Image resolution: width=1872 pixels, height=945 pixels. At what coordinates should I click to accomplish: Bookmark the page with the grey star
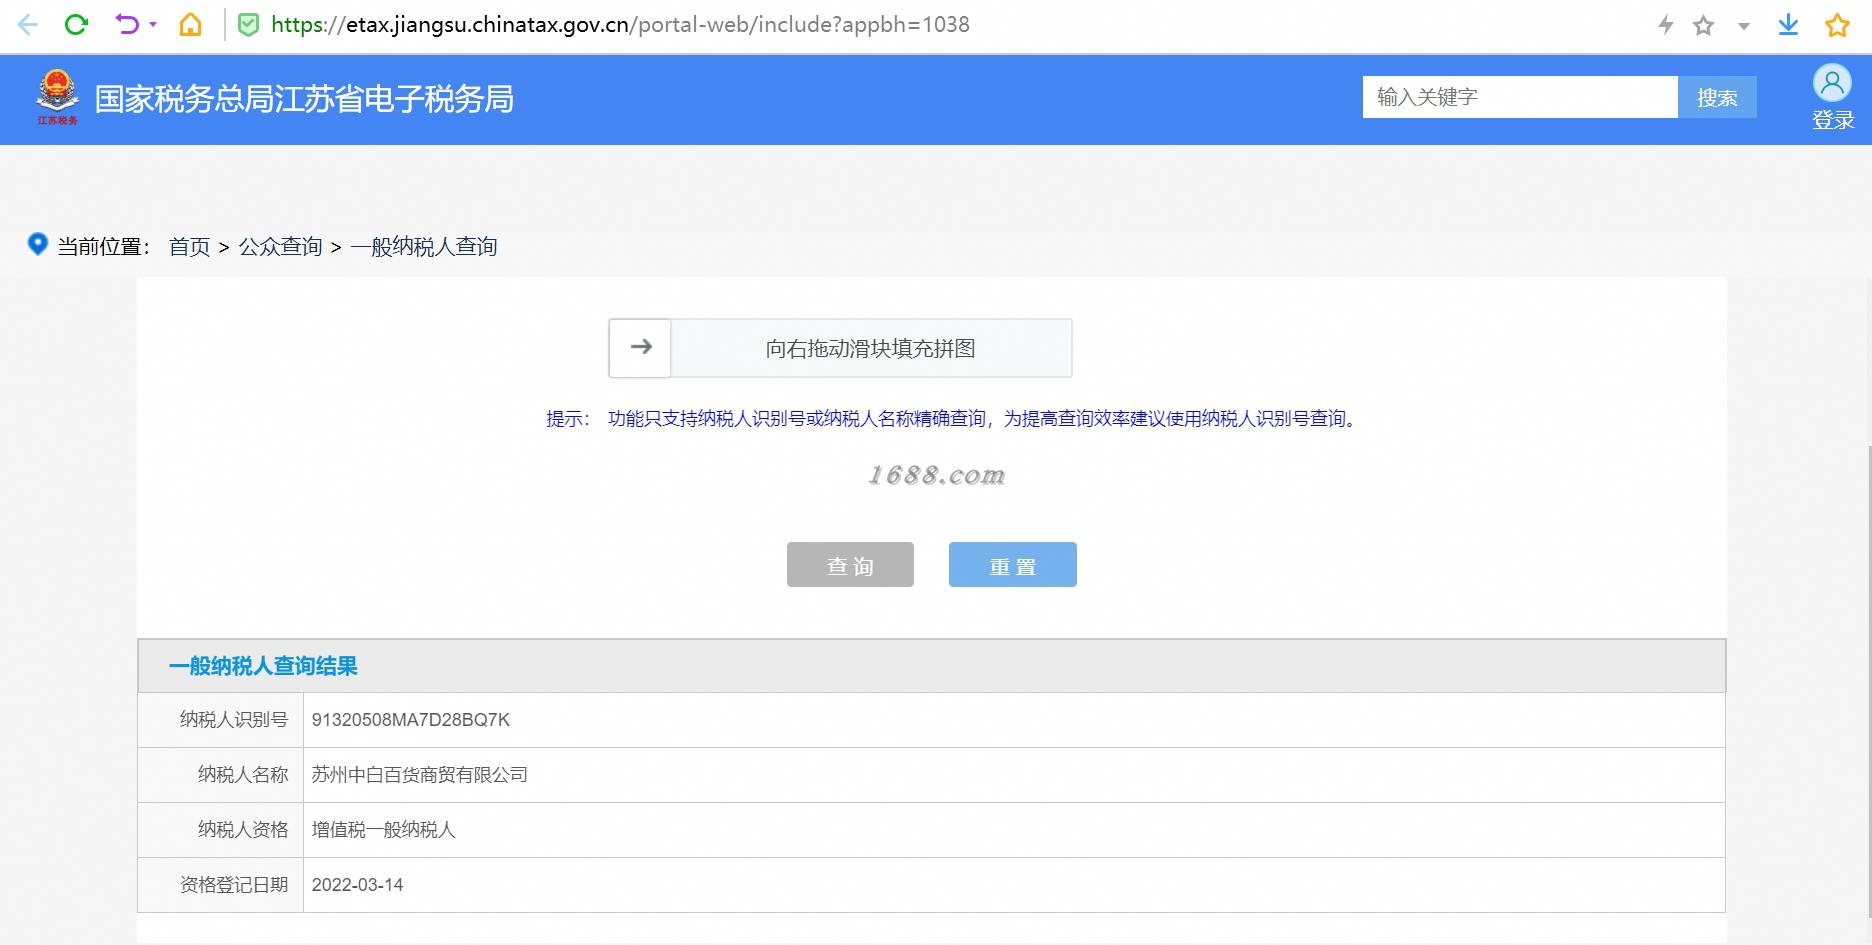click(x=1704, y=26)
